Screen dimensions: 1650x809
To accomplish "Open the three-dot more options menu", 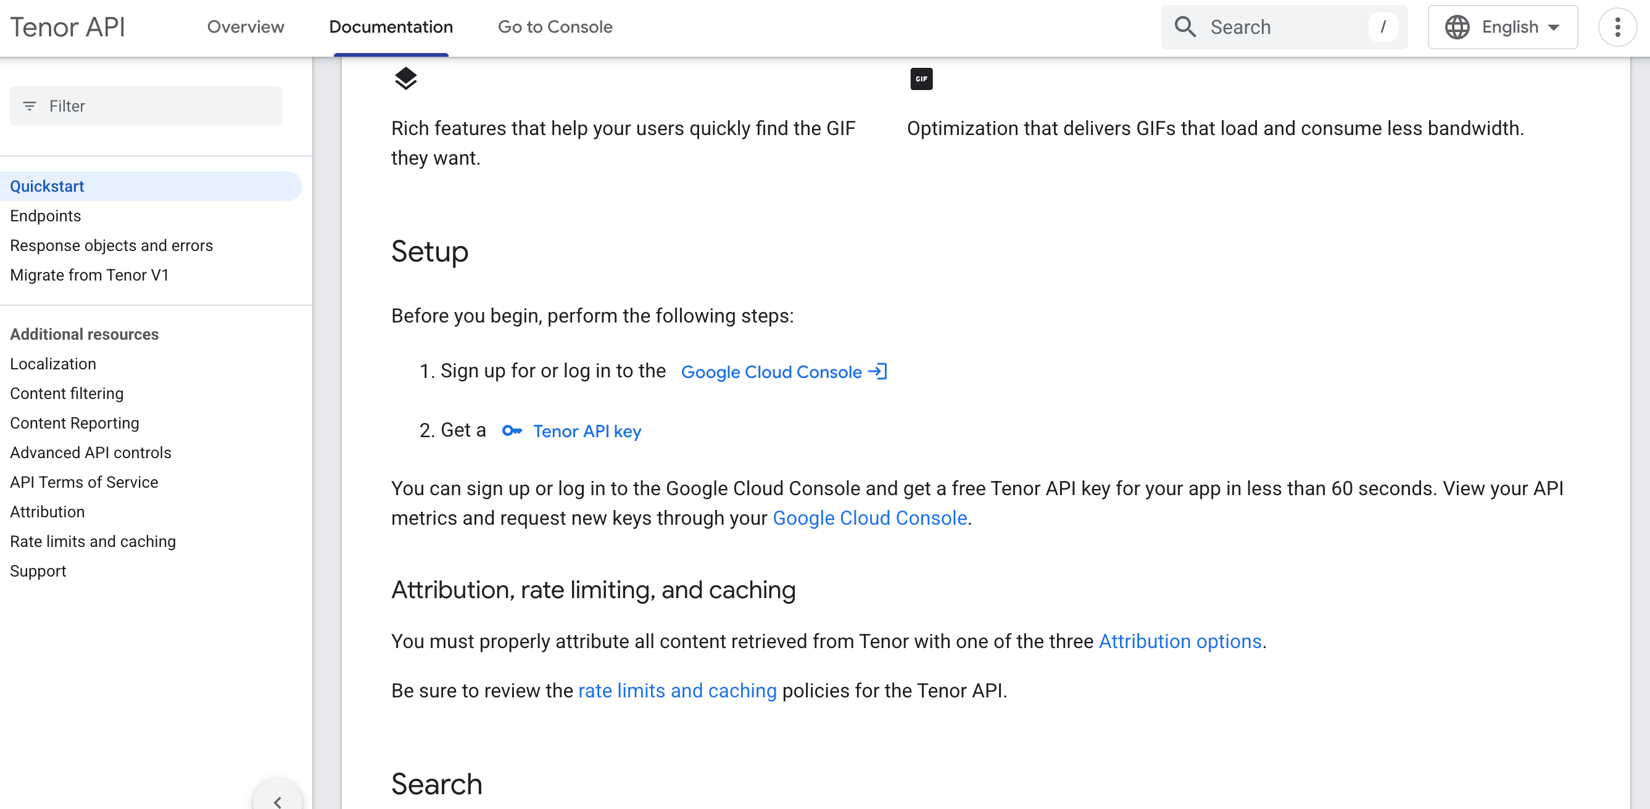I will pos(1617,27).
